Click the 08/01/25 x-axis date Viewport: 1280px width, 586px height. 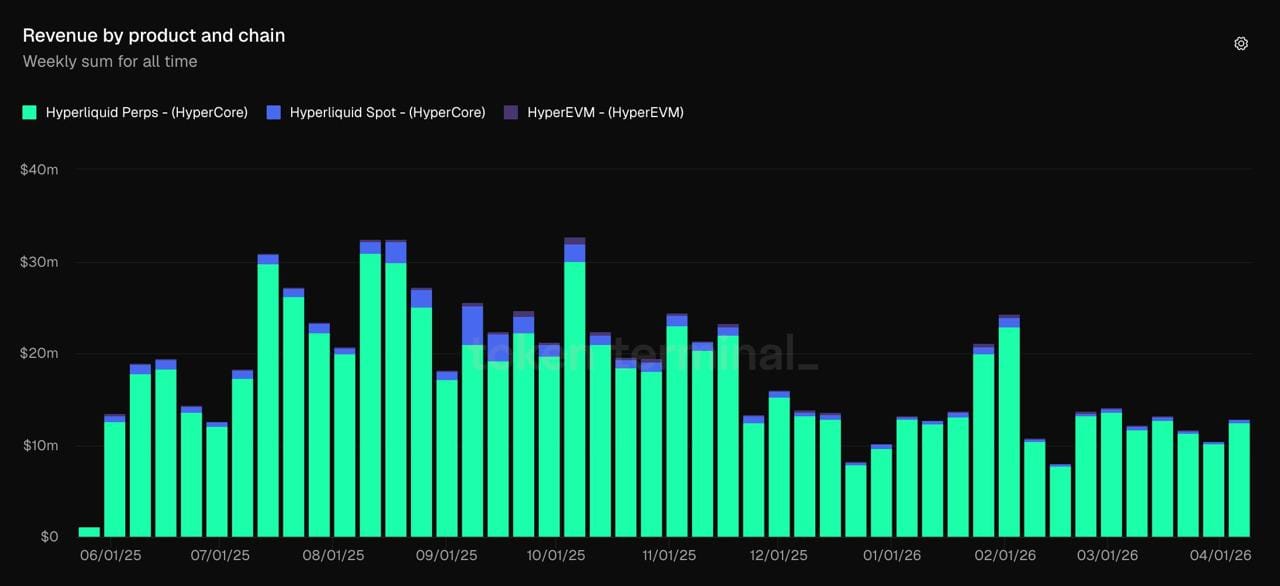point(333,555)
